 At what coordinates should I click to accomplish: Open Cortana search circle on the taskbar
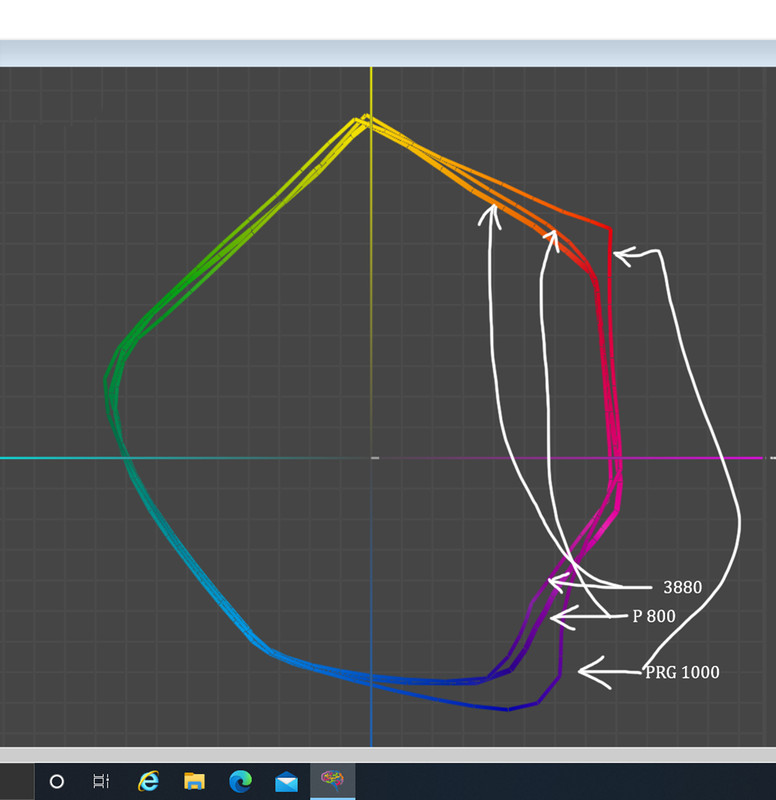click(x=57, y=781)
